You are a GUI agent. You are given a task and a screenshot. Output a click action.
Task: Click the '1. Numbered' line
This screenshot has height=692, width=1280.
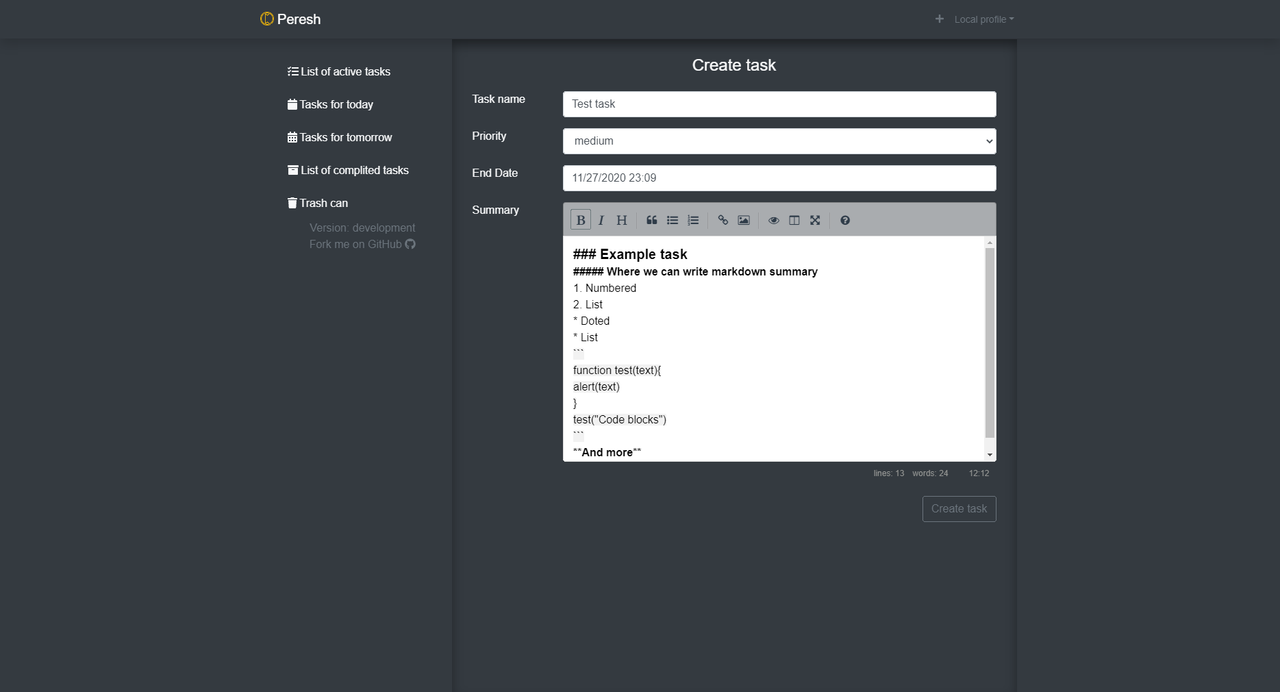tap(604, 288)
